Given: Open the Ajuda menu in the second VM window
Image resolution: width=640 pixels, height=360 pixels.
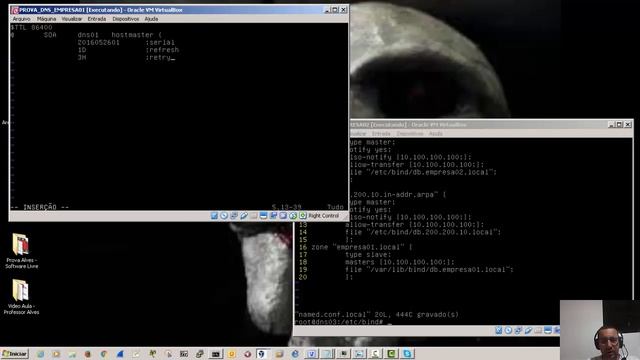Looking at the screenshot, I should coord(436,133).
